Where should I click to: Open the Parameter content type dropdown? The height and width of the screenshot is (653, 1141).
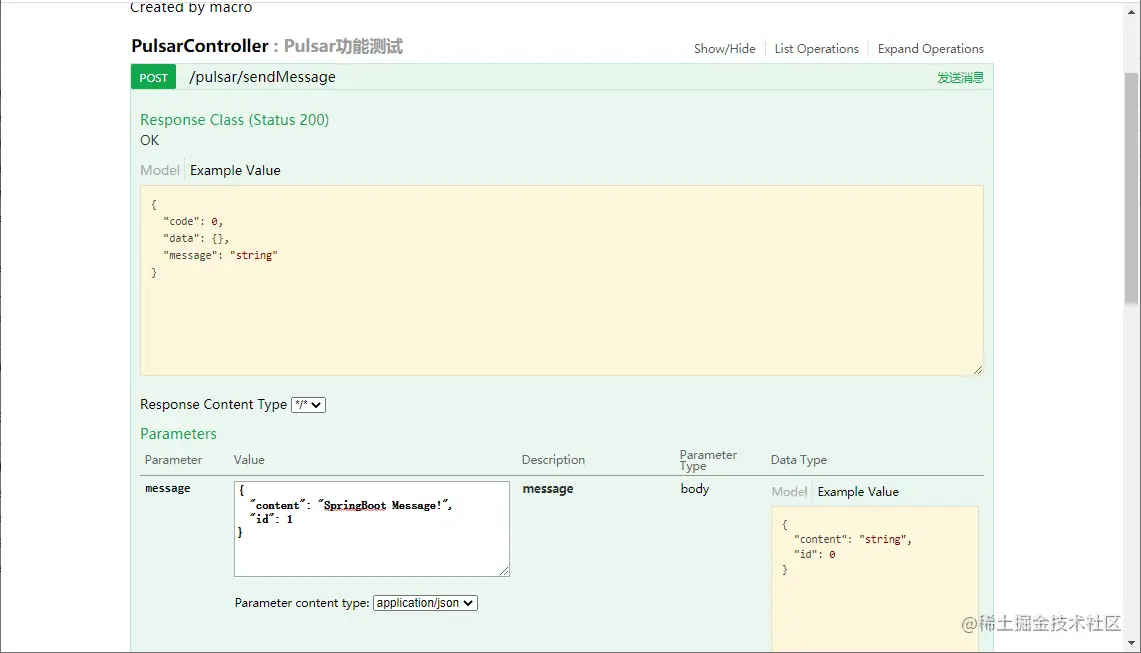point(425,603)
